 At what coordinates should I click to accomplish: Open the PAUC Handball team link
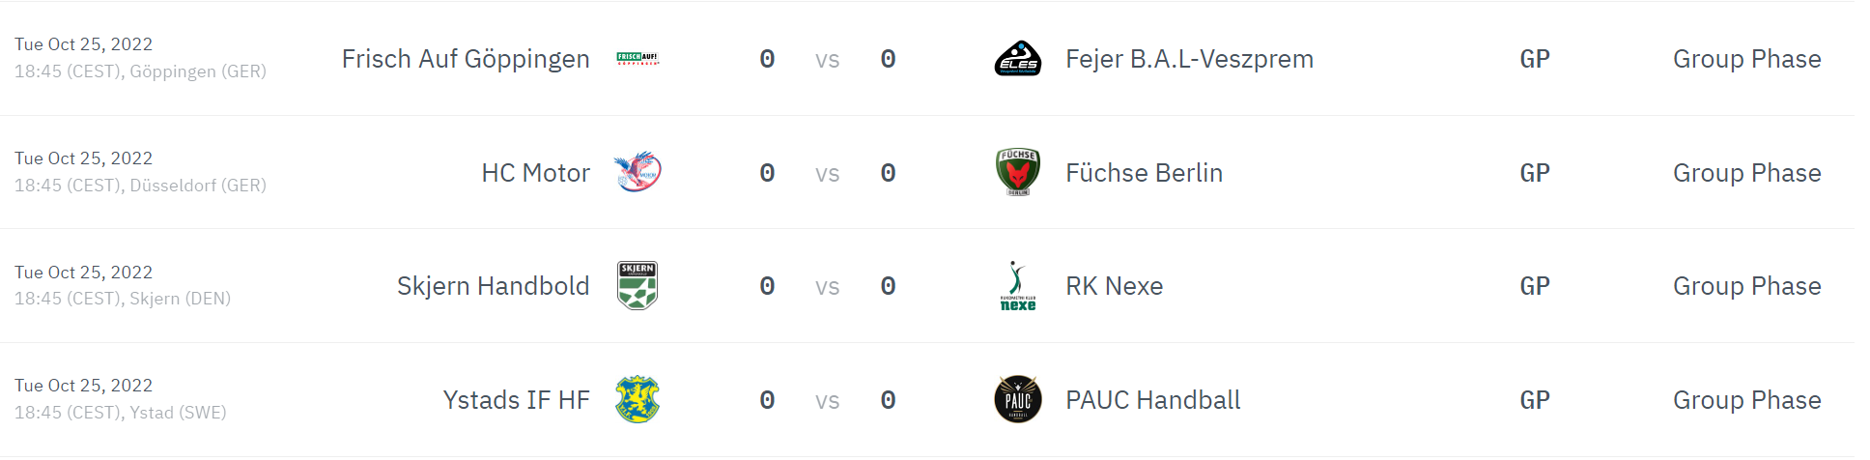[1153, 400]
